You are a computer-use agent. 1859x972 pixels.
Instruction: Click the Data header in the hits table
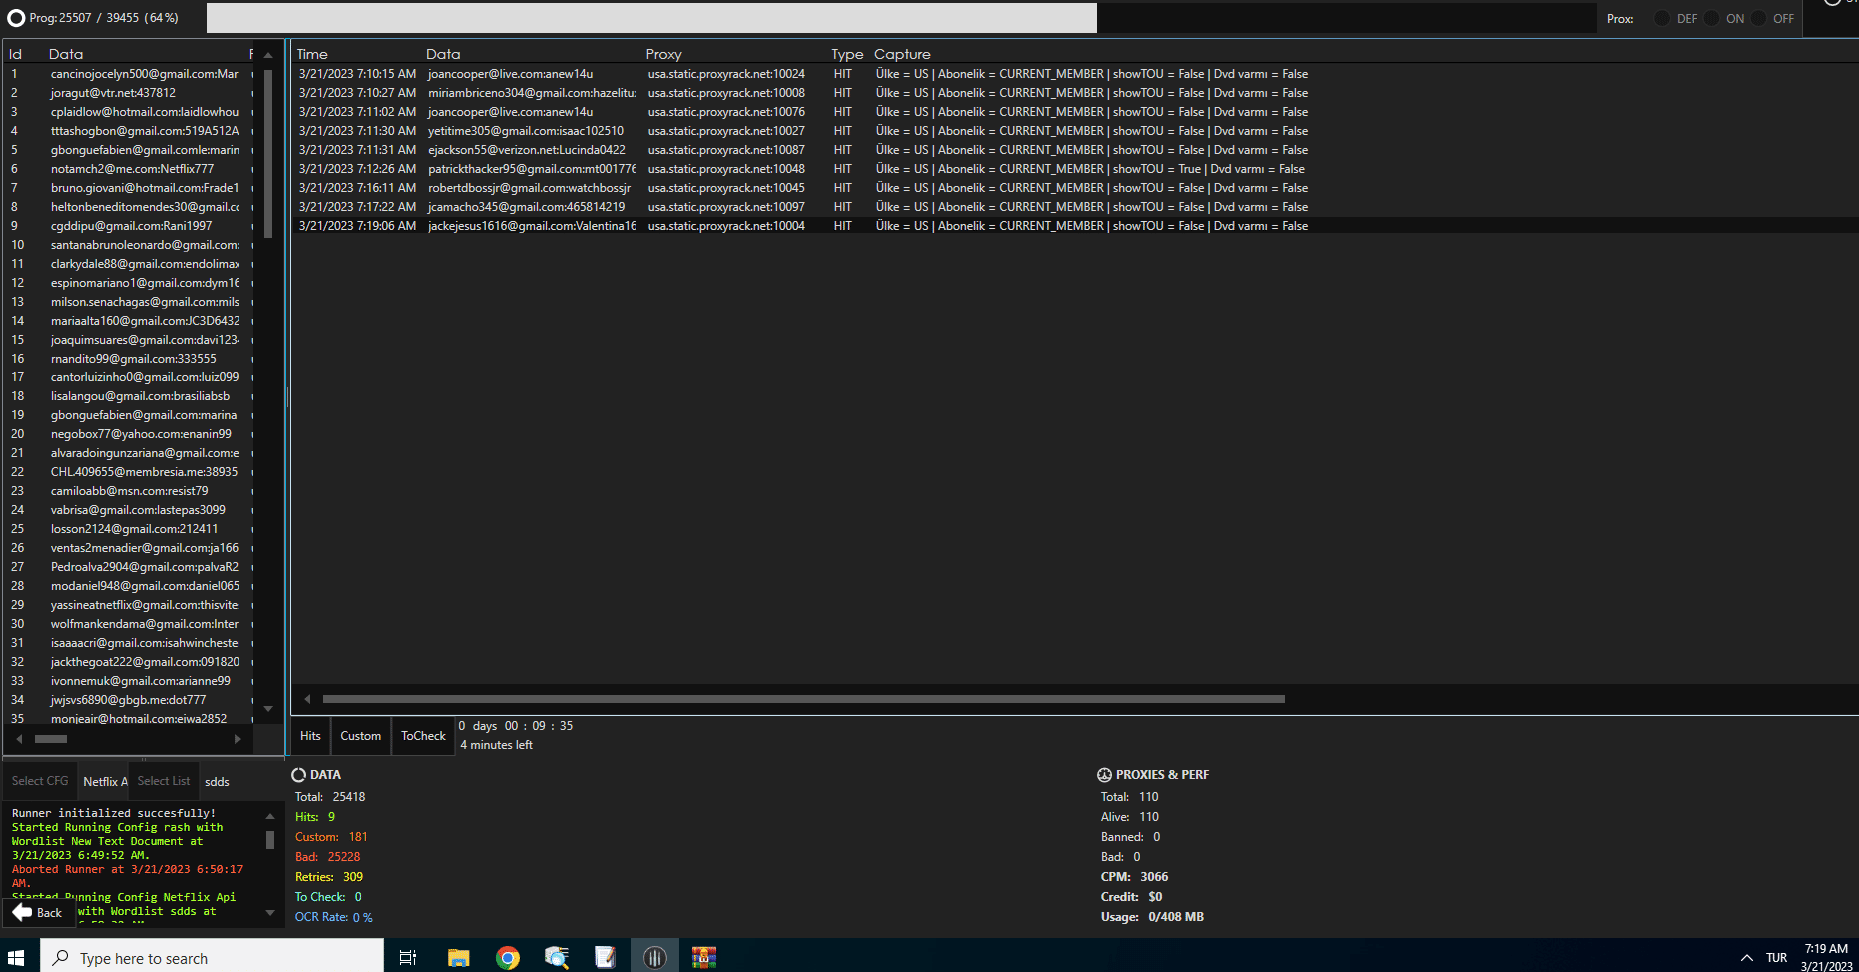click(443, 54)
